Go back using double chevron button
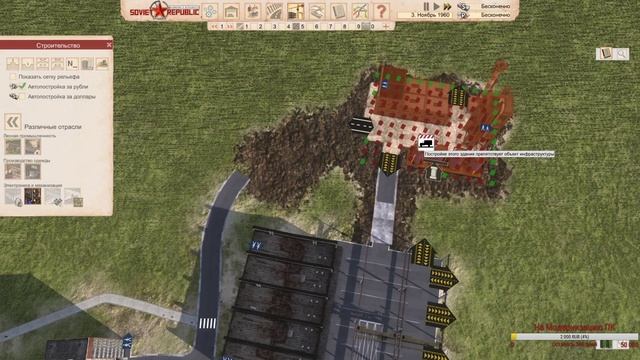The image size is (640, 360). [x=13, y=122]
